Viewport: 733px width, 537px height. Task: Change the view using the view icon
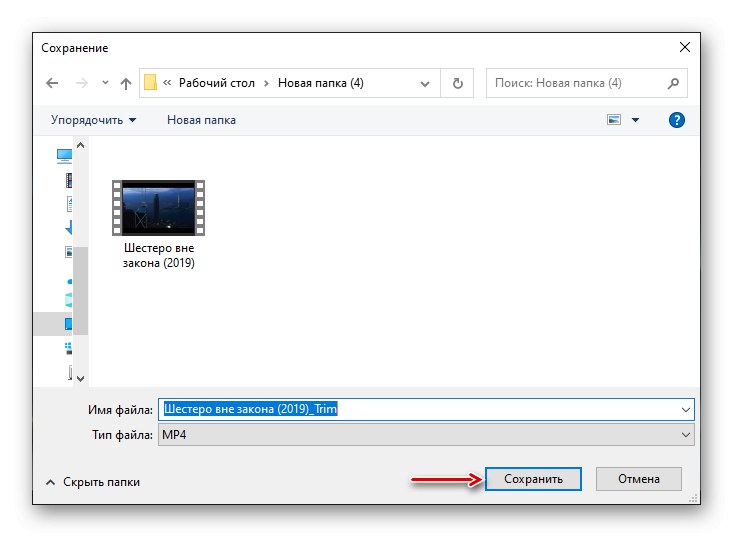tap(614, 120)
